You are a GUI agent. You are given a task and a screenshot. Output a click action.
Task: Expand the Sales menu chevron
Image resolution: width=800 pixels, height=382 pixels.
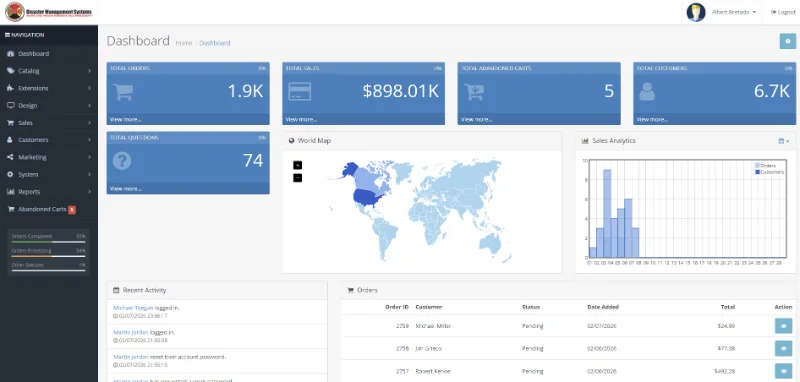89,123
